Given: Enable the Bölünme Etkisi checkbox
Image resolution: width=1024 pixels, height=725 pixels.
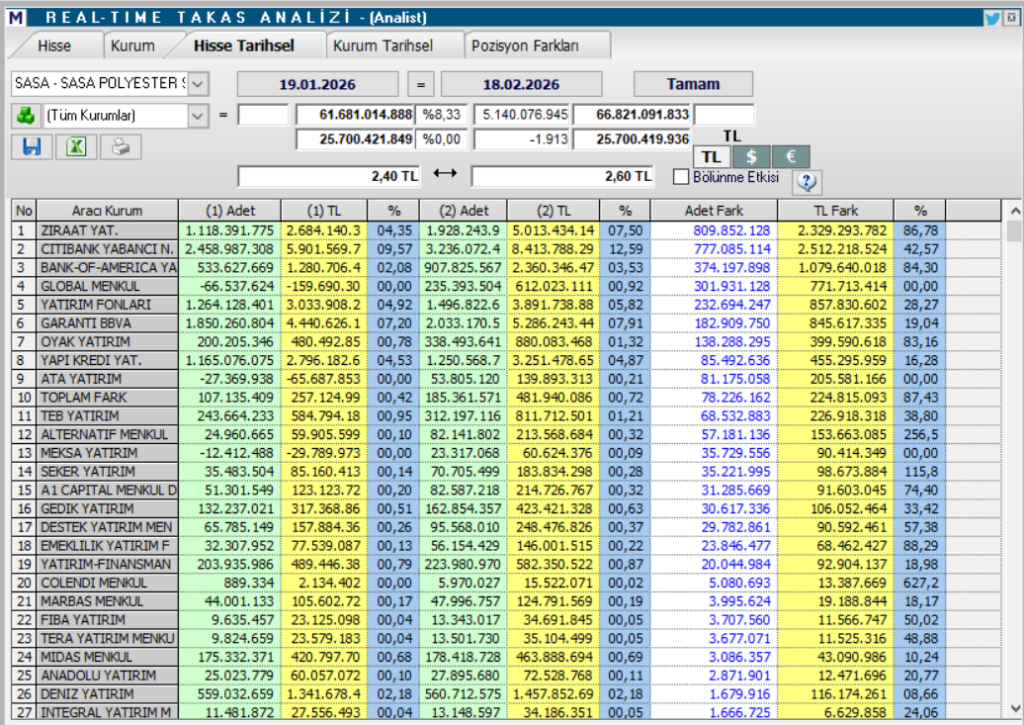Looking at the screenshot, I should click(x=681, y=177).
